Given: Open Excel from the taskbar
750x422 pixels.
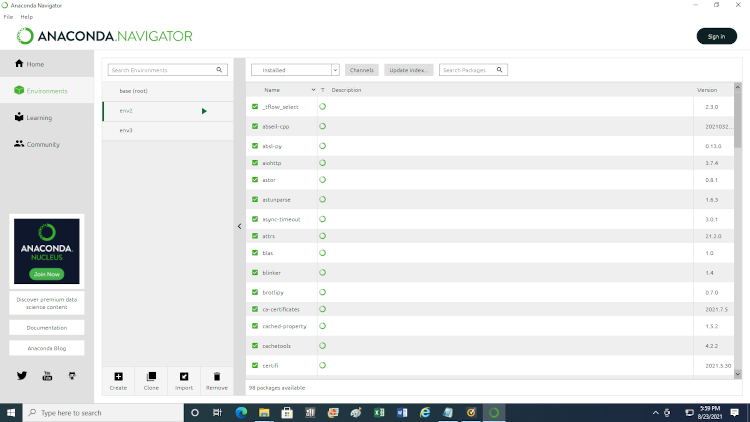Looking at the screenshot, I should [x=379, y=412].
